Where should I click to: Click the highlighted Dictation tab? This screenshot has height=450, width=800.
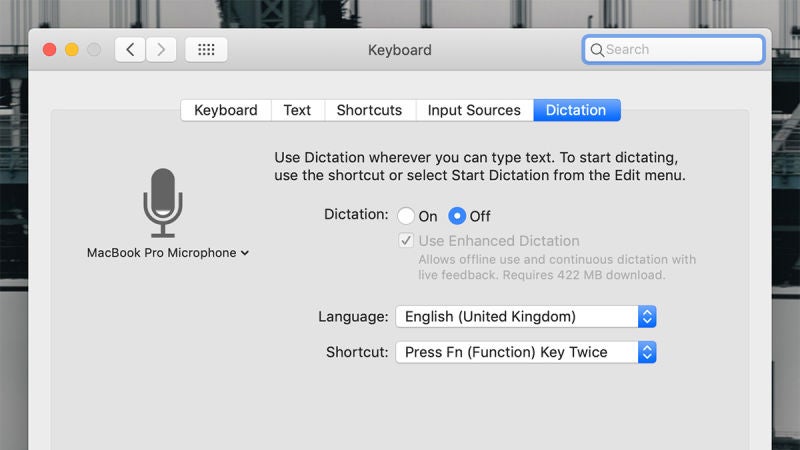click(x=576, y=110)
